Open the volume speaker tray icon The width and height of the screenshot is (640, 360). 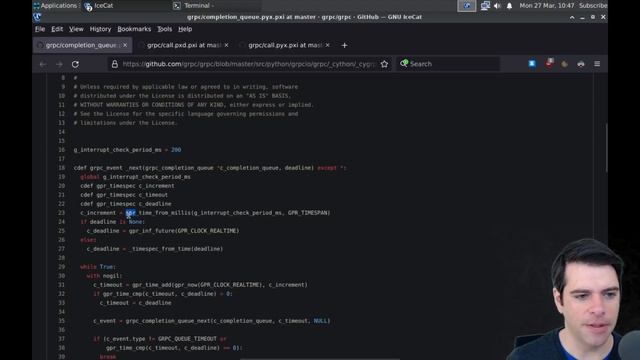coord(497,6)
